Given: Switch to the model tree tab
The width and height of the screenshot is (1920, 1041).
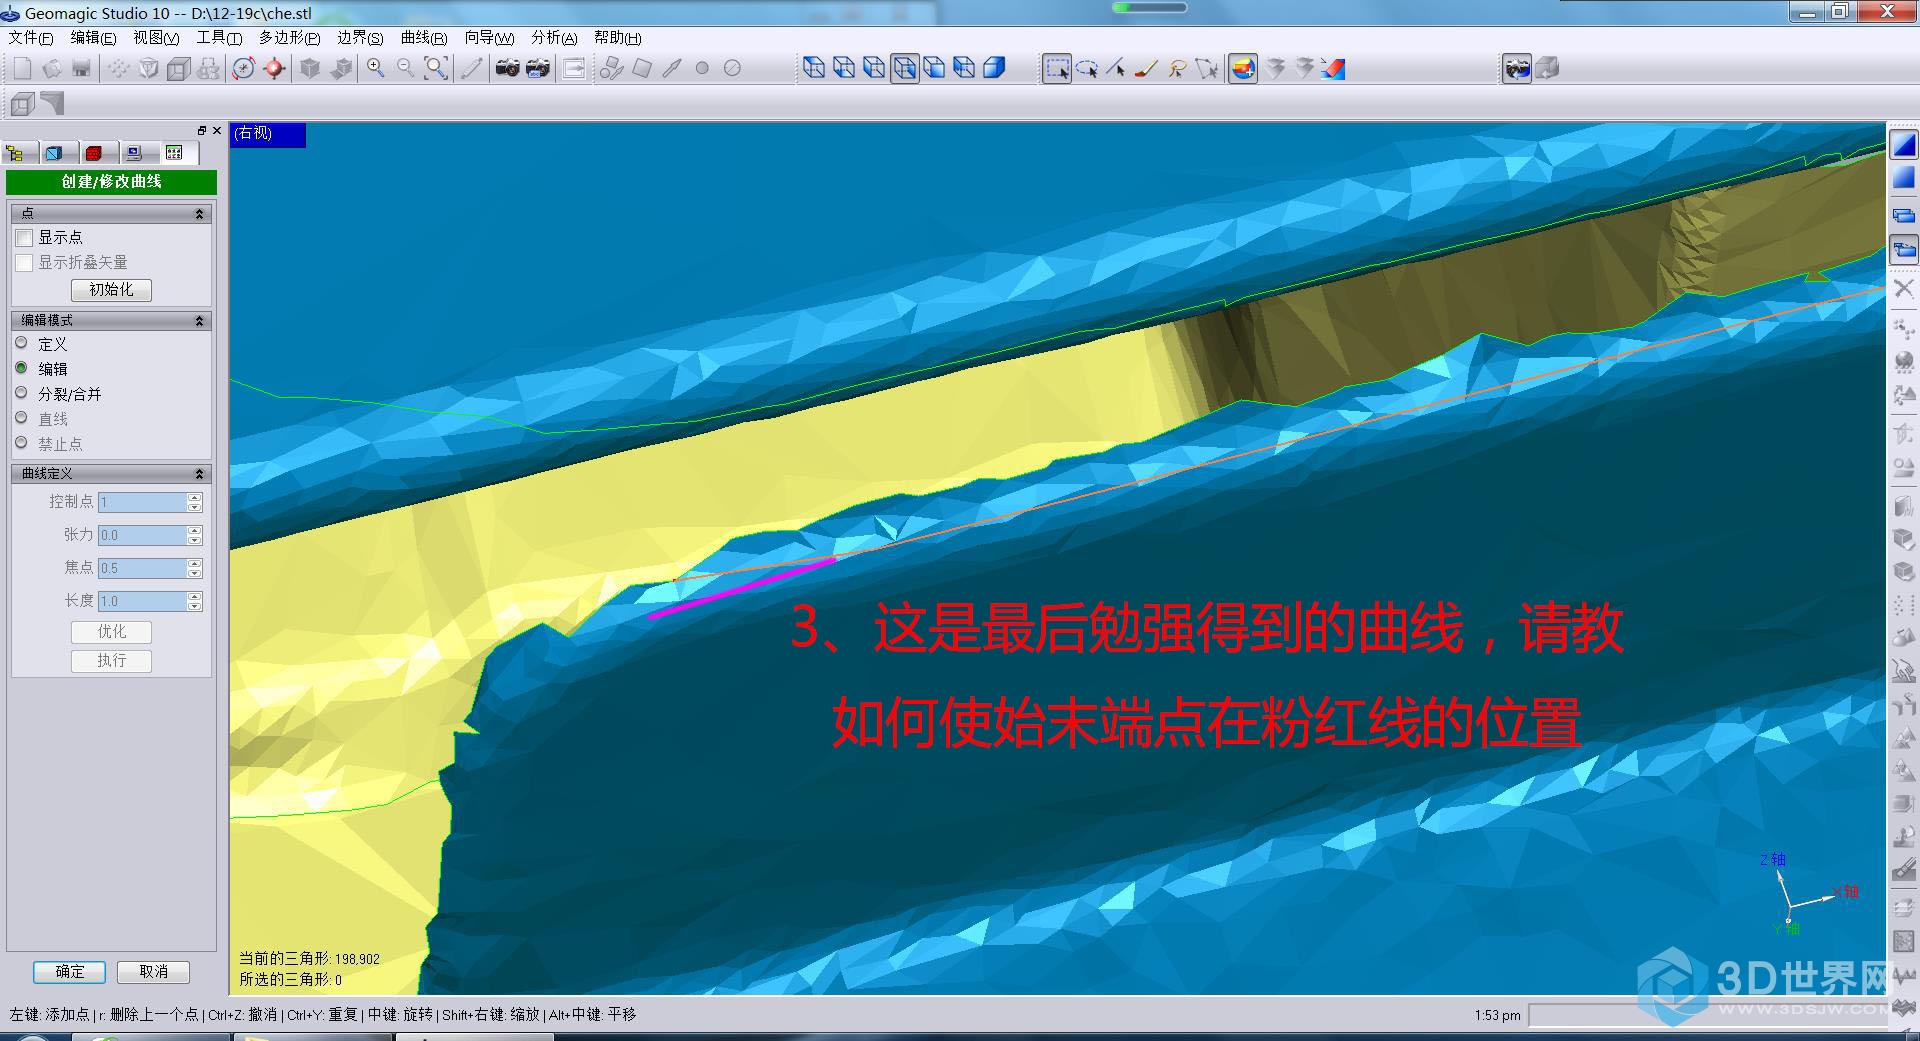Looking at the screenshot, I should click(15, 153).
